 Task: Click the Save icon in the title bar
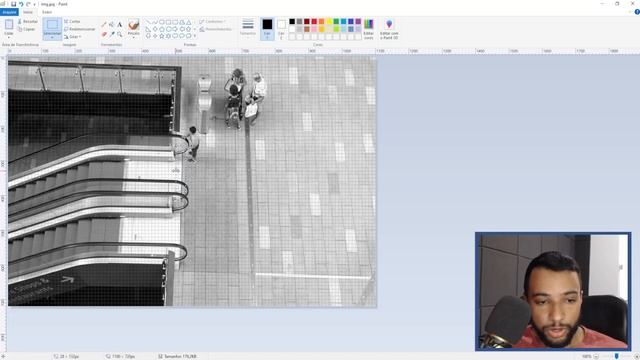tap(13, 4)
